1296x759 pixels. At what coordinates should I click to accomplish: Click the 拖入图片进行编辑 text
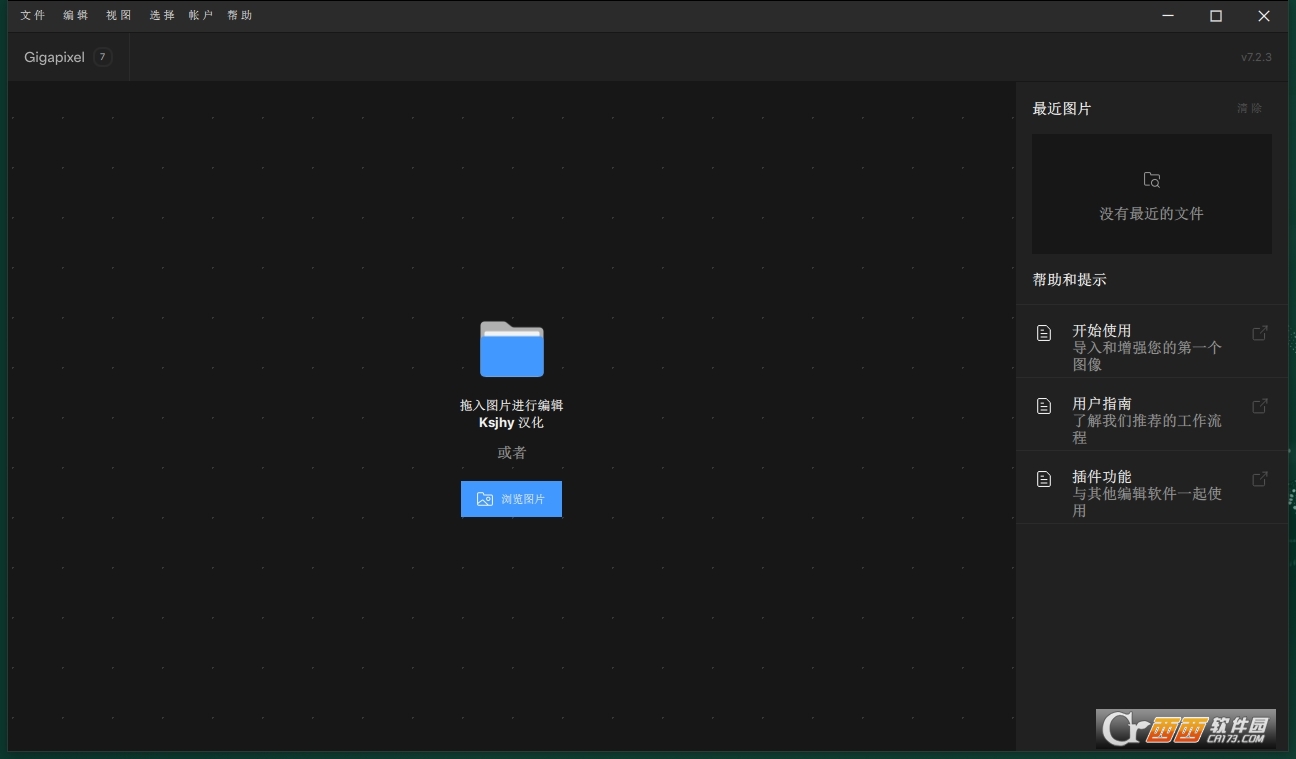[511, 405]
